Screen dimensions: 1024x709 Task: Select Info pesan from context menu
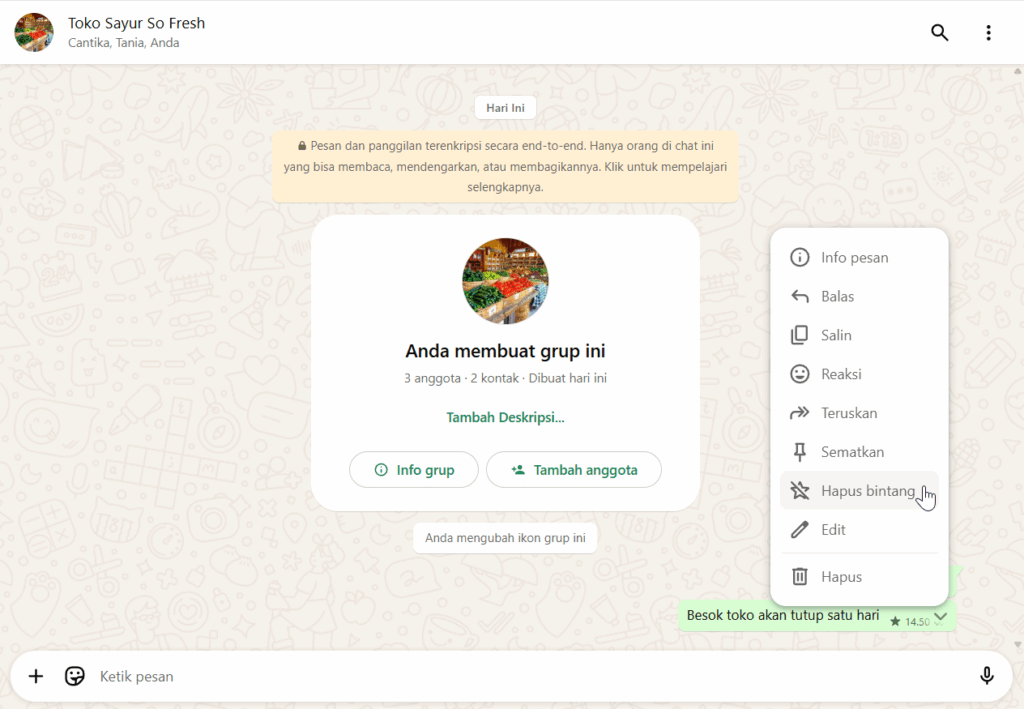pyautogui.click(x=859, y=257)
